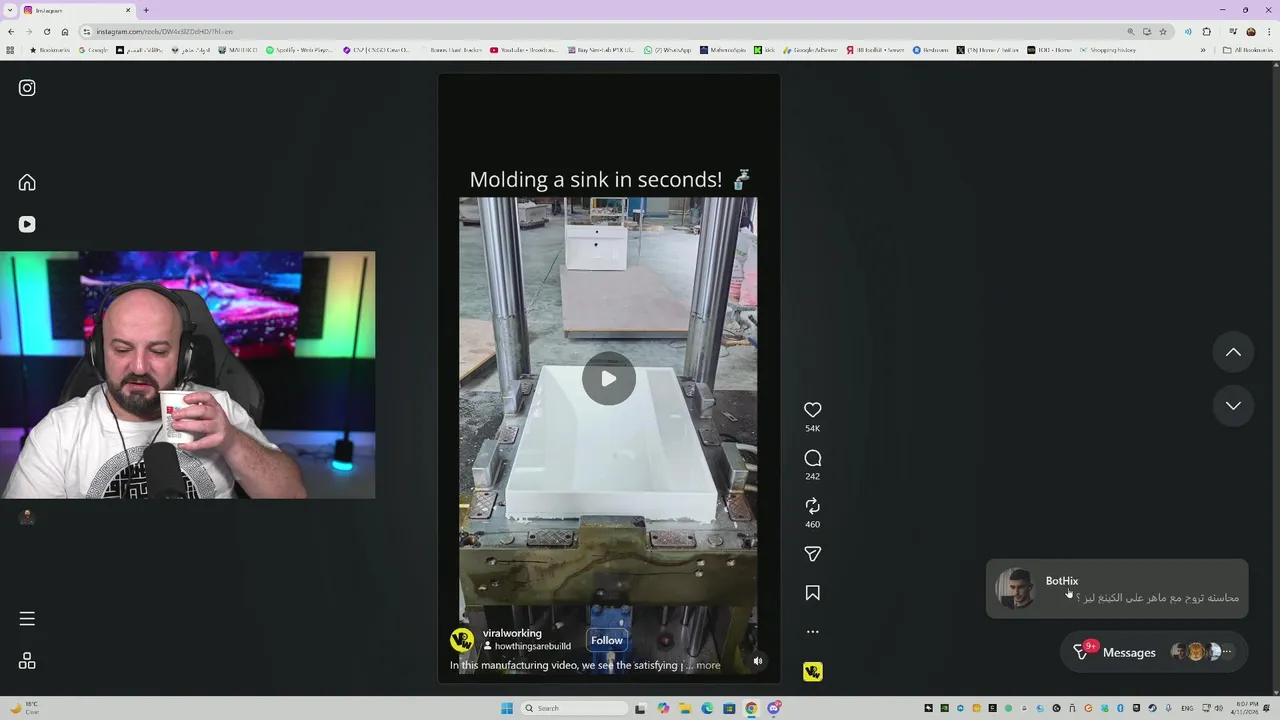Open the WhatsApp bookmark
The width and height of the screenshot is (1280, 720).
pos(667,50)
